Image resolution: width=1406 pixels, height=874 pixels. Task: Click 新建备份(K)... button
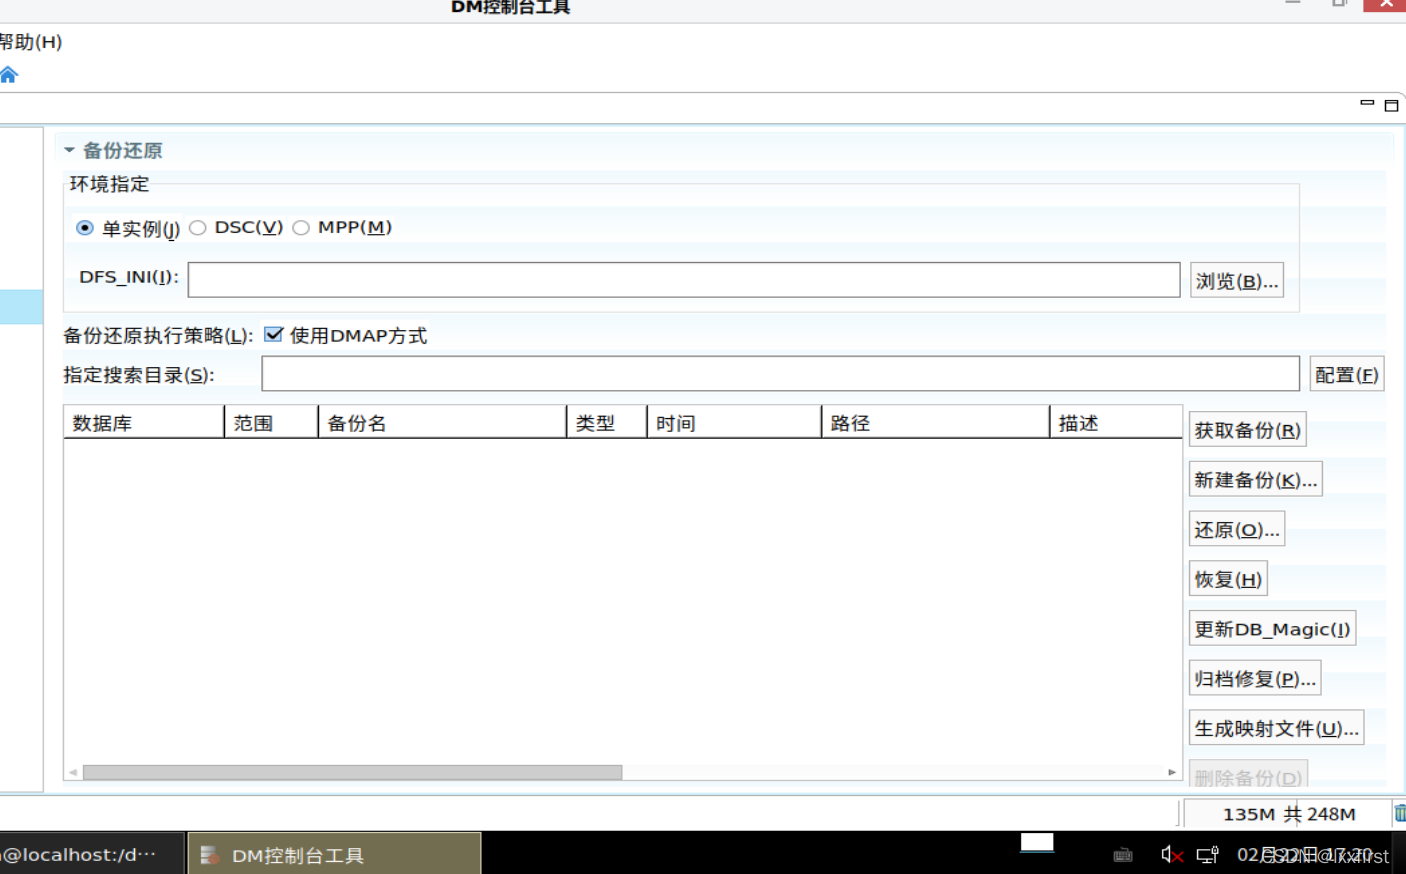point(1256,480)
